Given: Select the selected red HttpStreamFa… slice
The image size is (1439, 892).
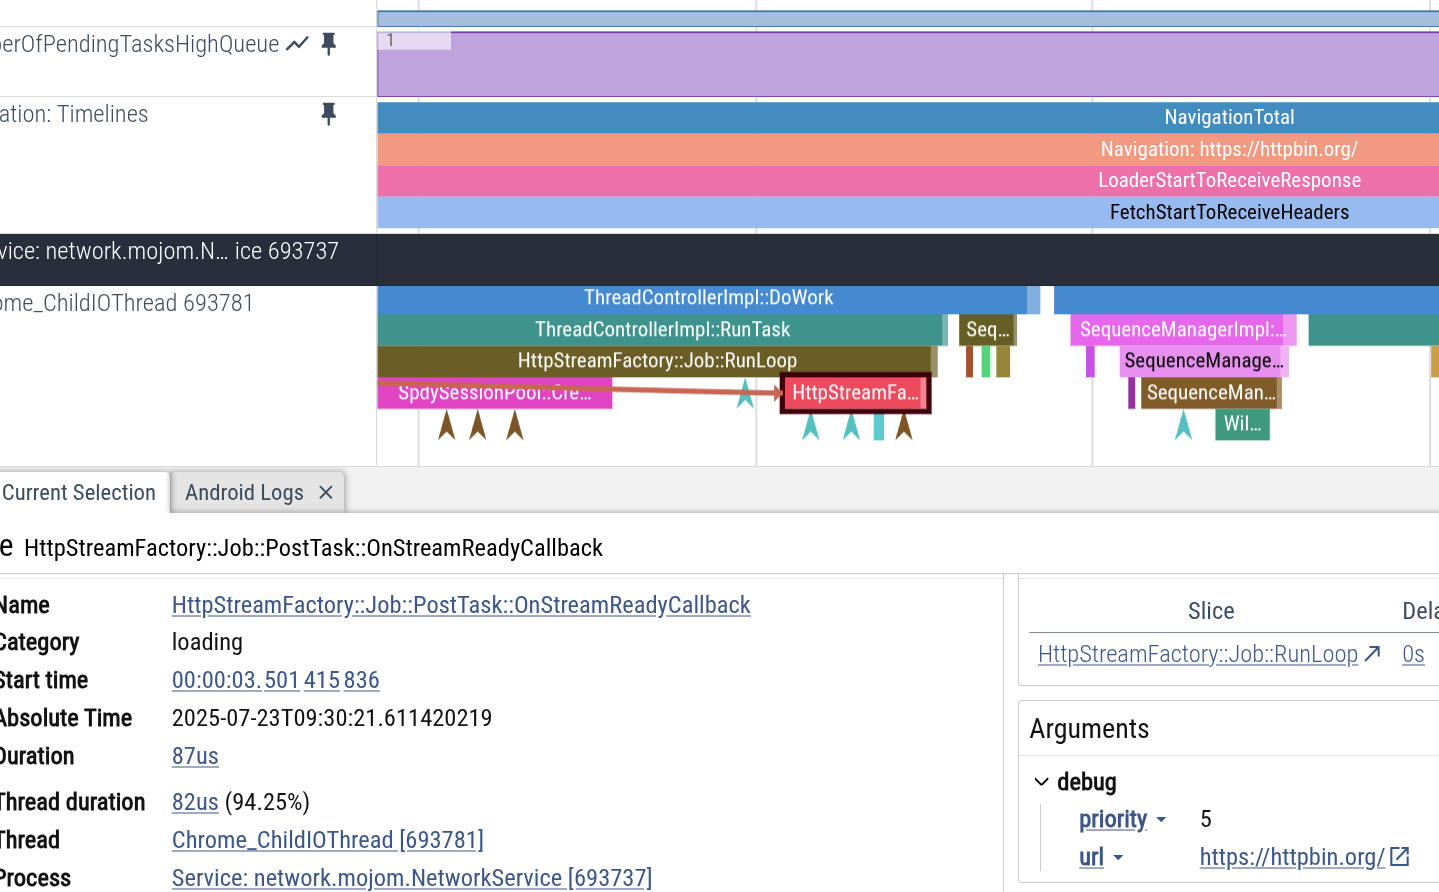Looking at the screenshot, I should pos(855,393).
